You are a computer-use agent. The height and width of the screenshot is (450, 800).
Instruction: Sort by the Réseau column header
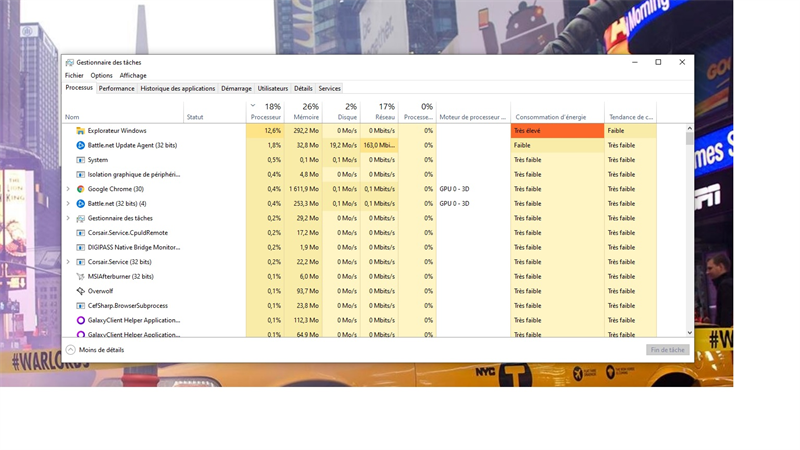(379, 112)
